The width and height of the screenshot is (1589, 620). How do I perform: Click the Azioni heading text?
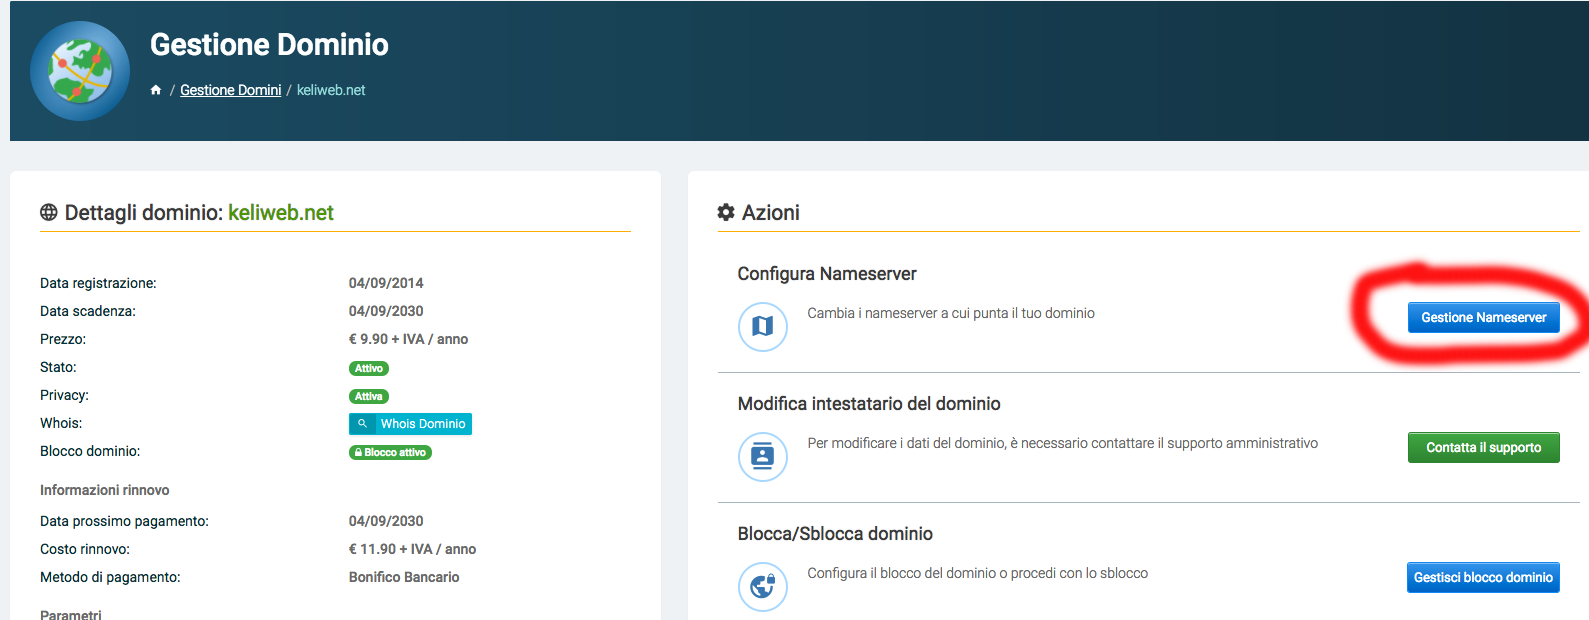click(771, 212)
